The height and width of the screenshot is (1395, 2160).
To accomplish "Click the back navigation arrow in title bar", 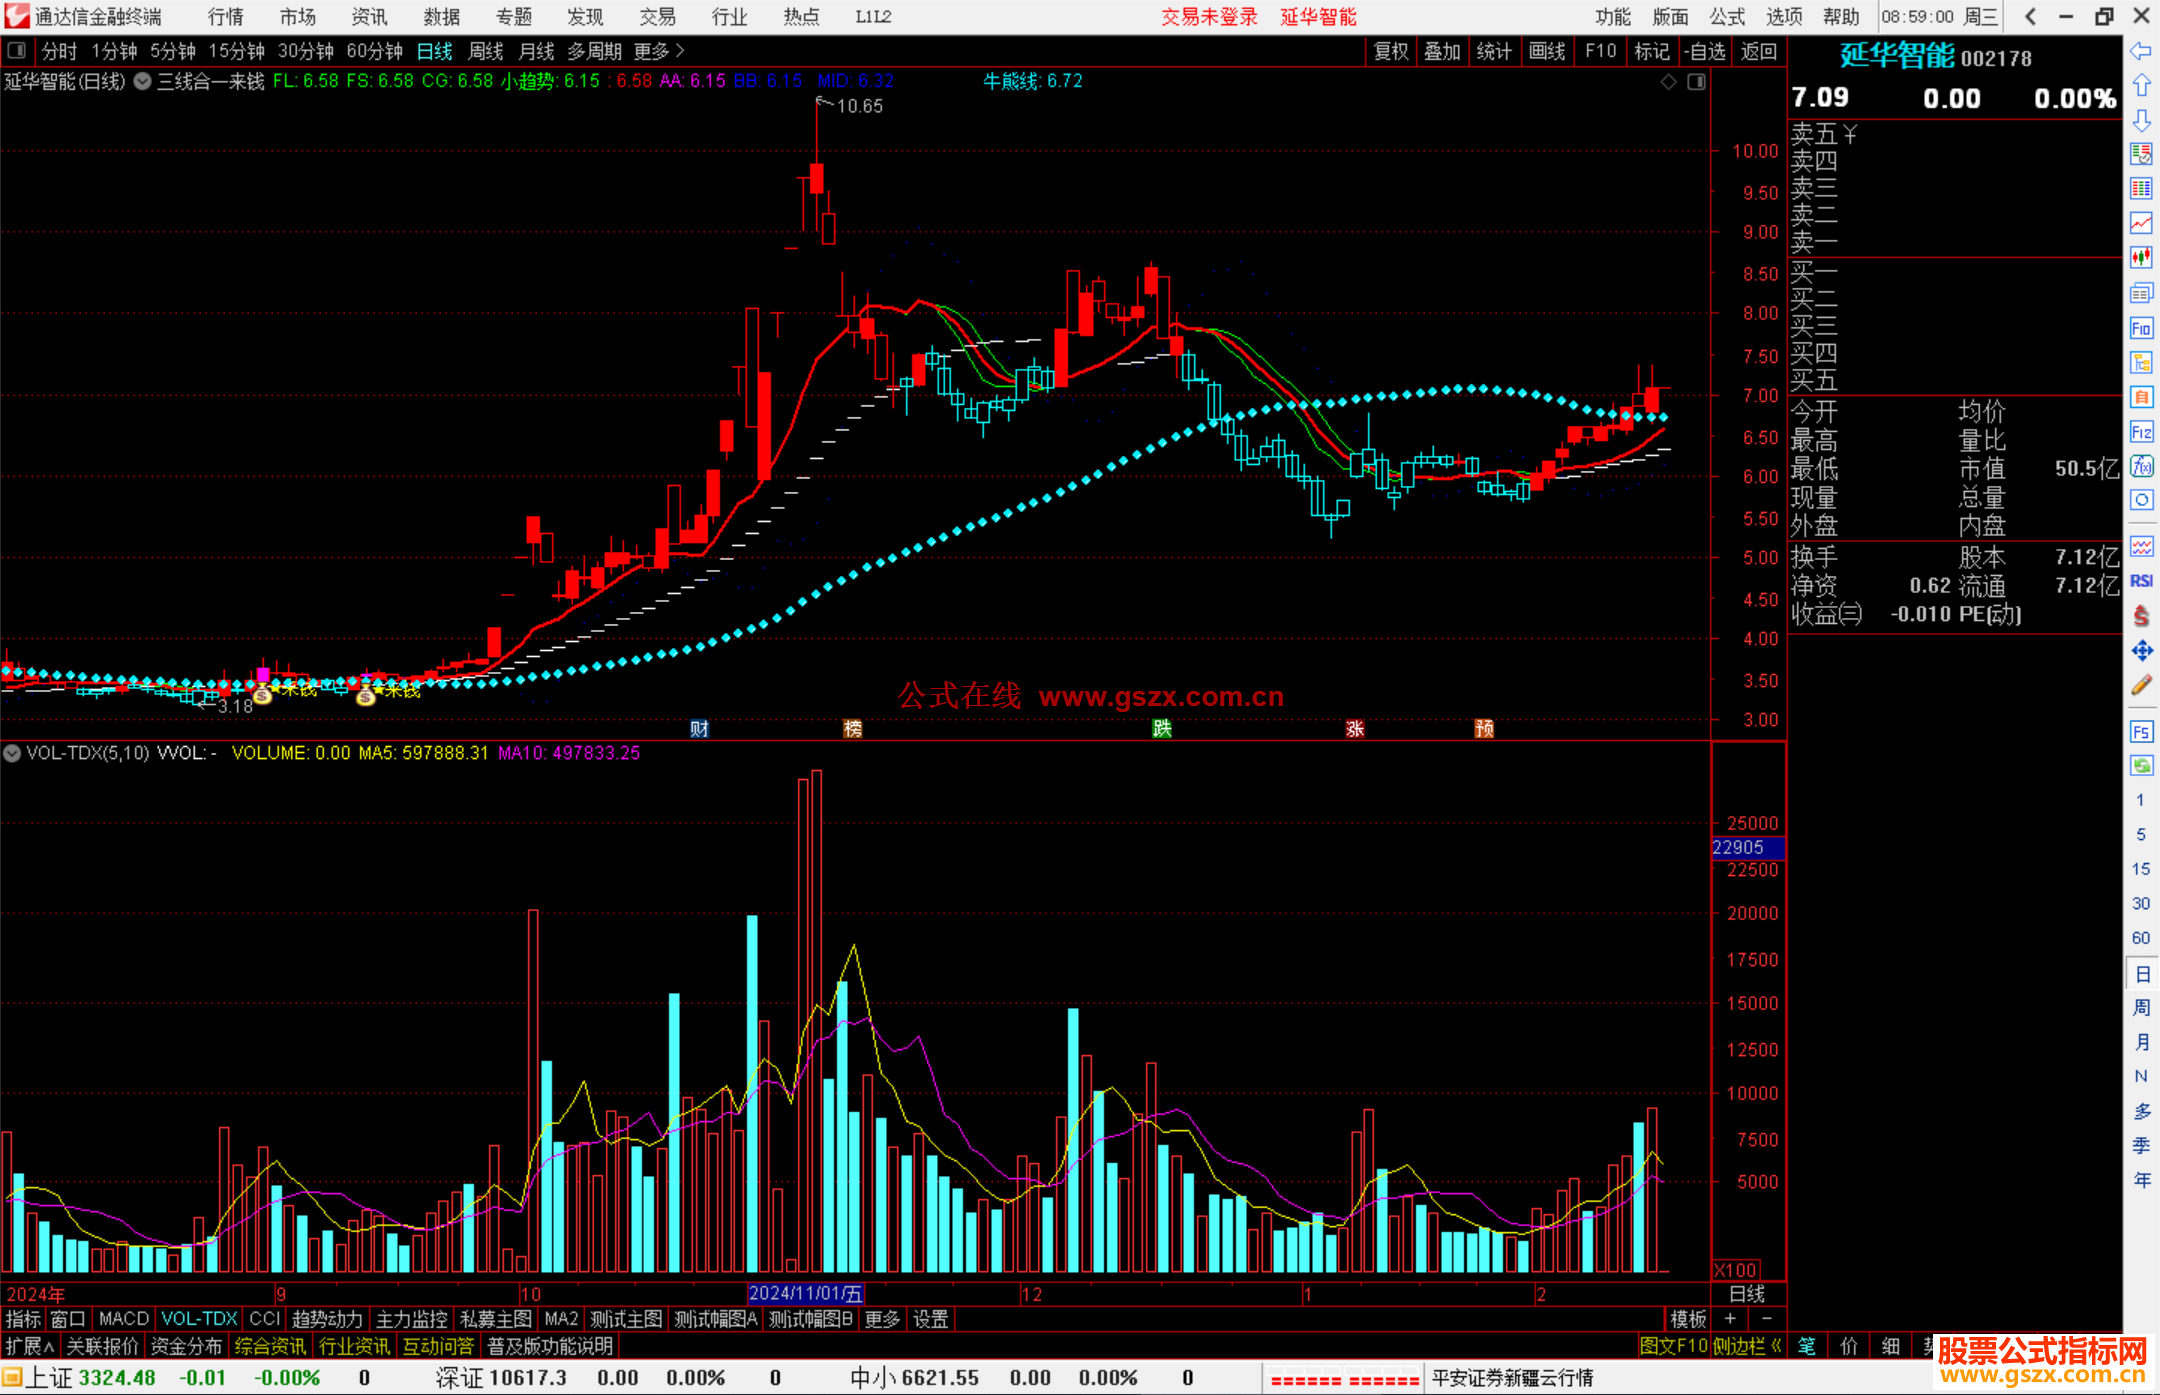I will [x=2030, y=16].
